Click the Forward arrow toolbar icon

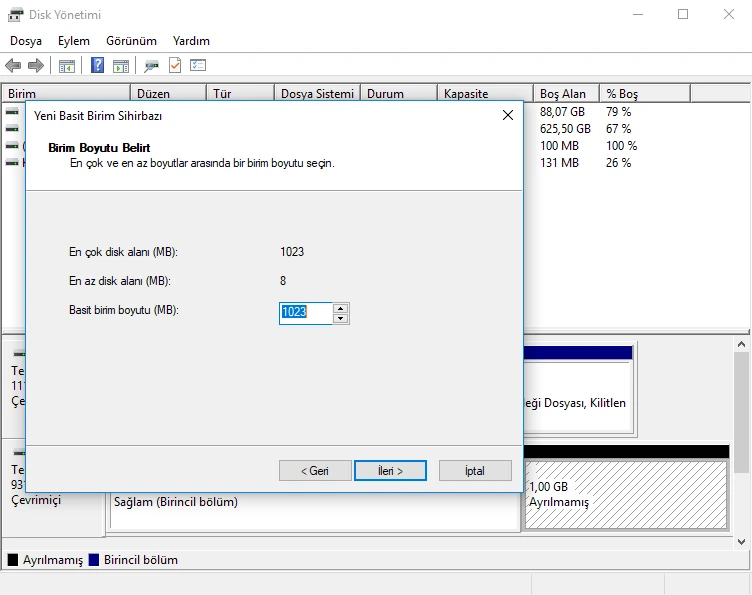tap(36, 65)
